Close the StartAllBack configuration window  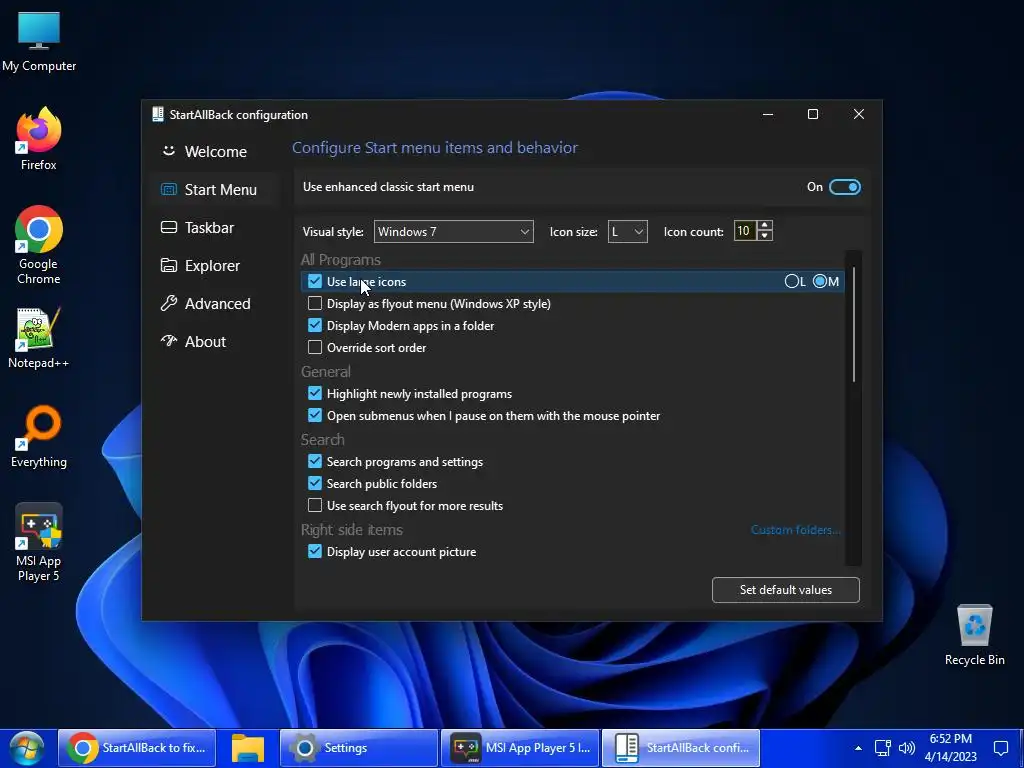coord(859,114)
